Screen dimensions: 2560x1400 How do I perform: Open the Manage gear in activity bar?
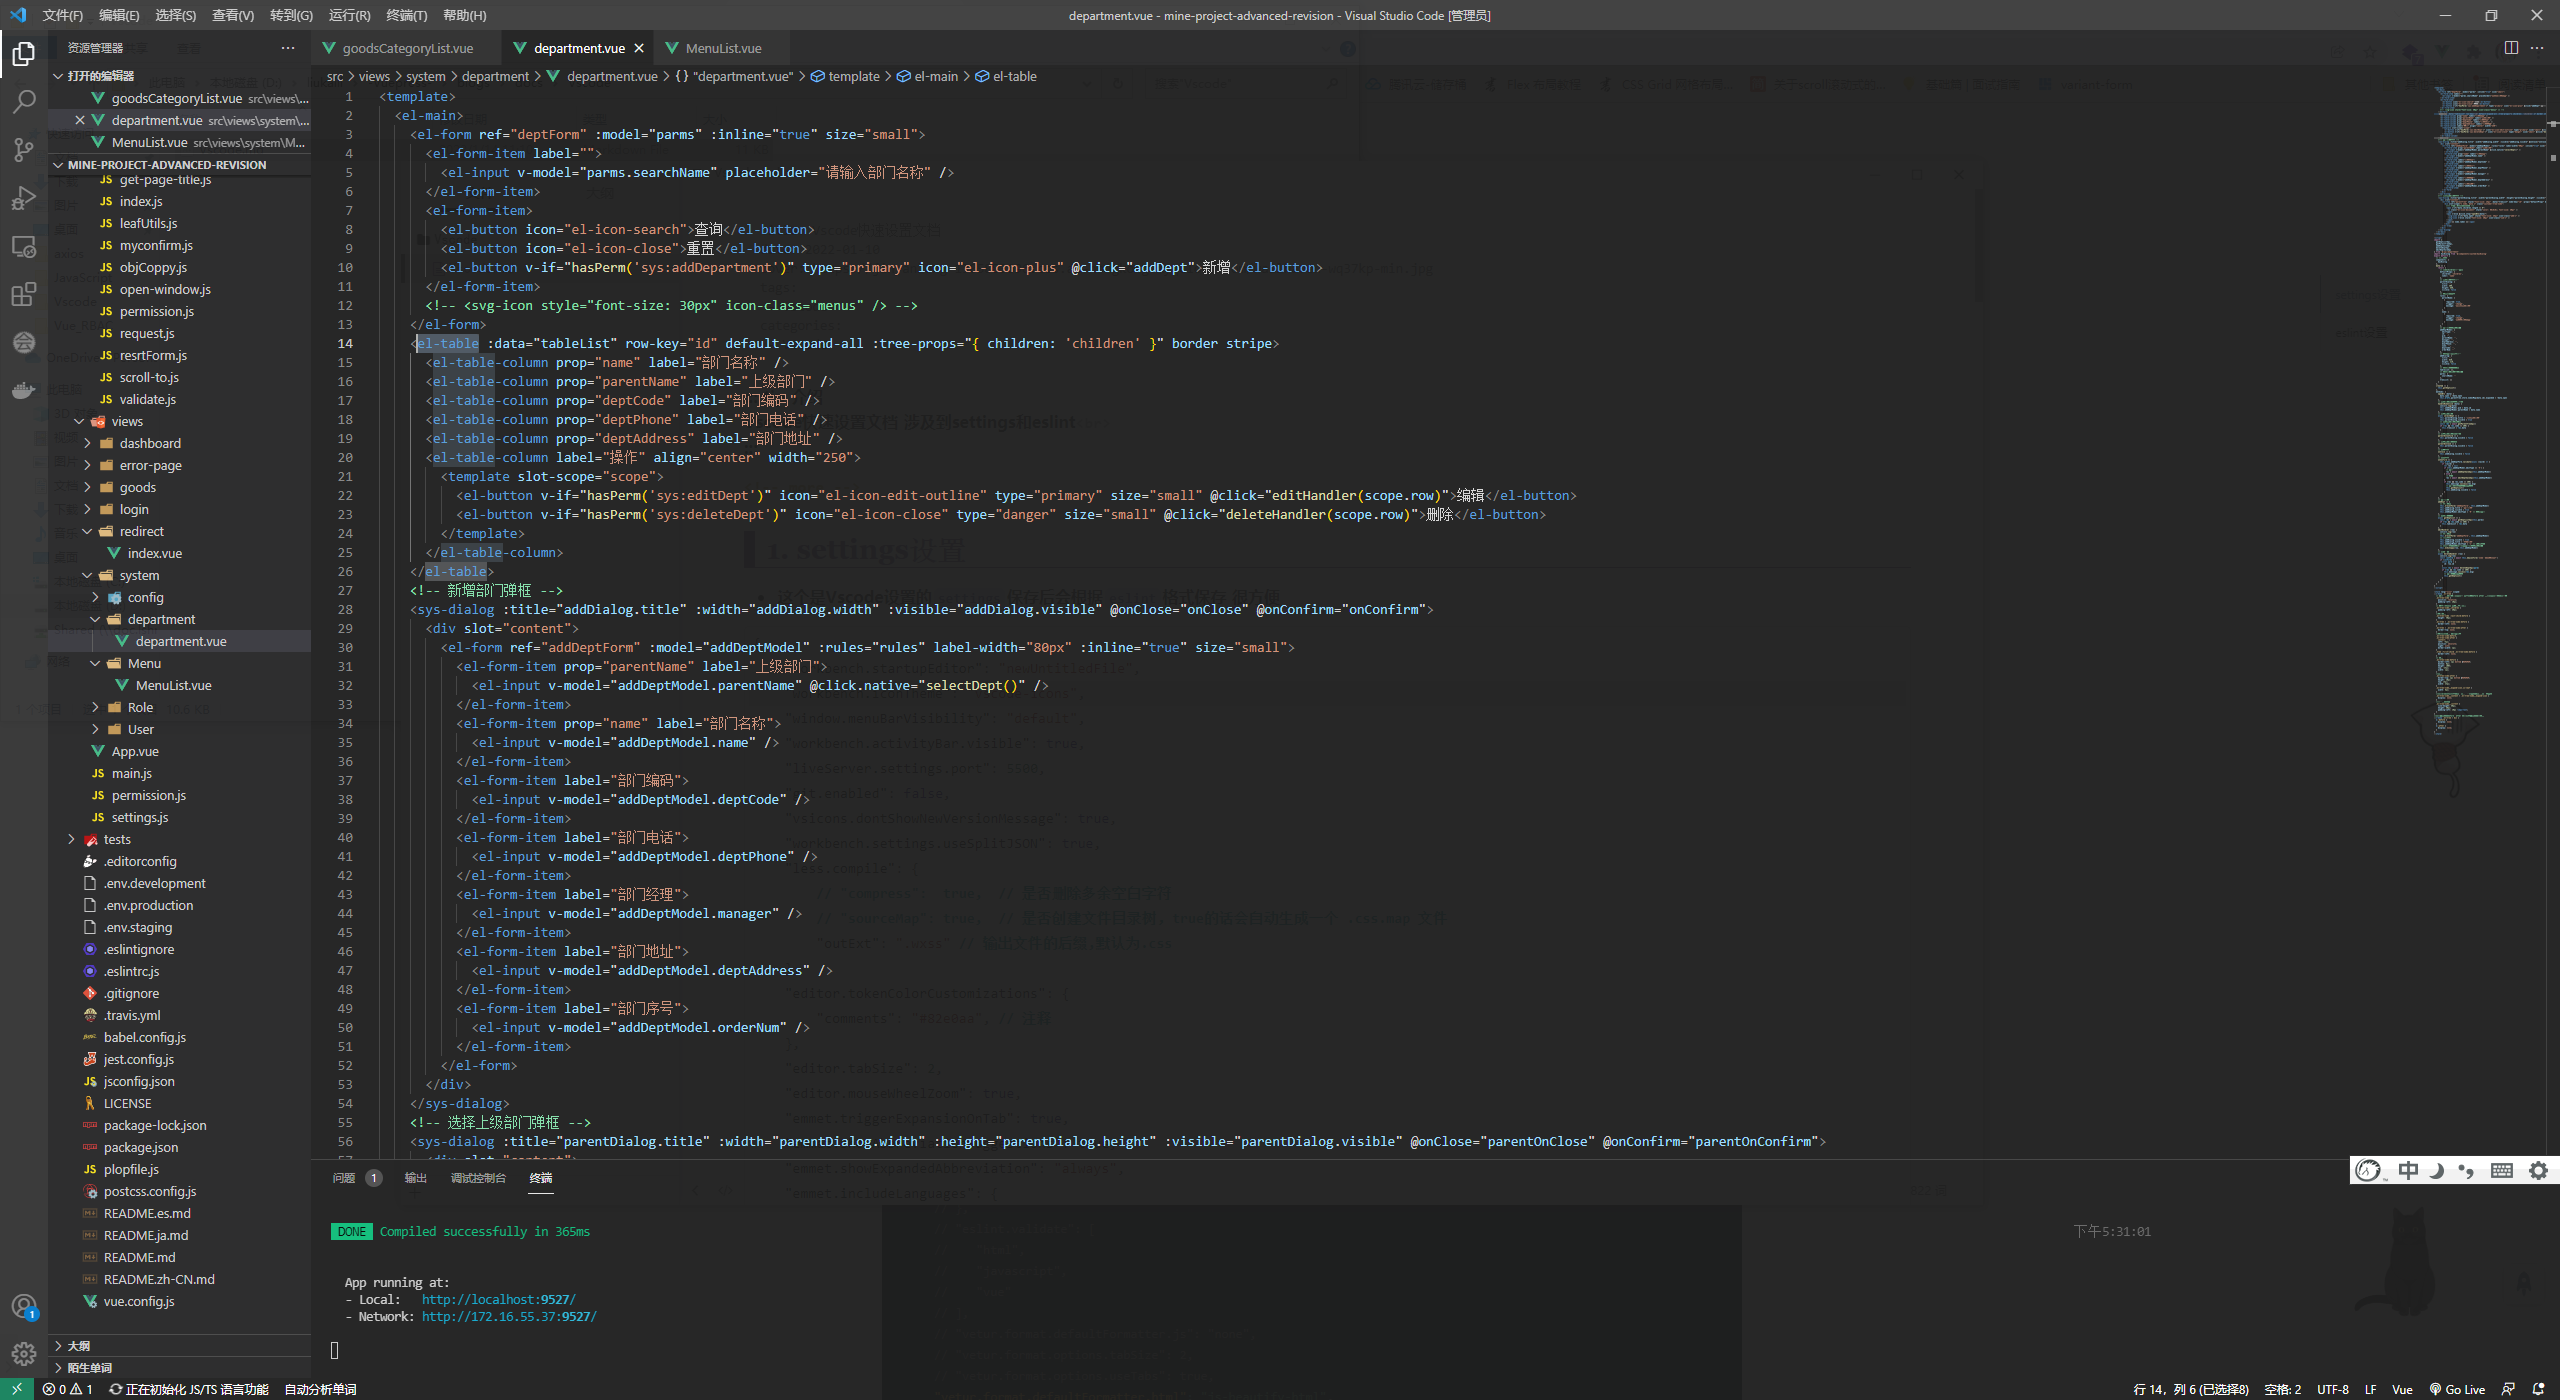pos(24,1354)
